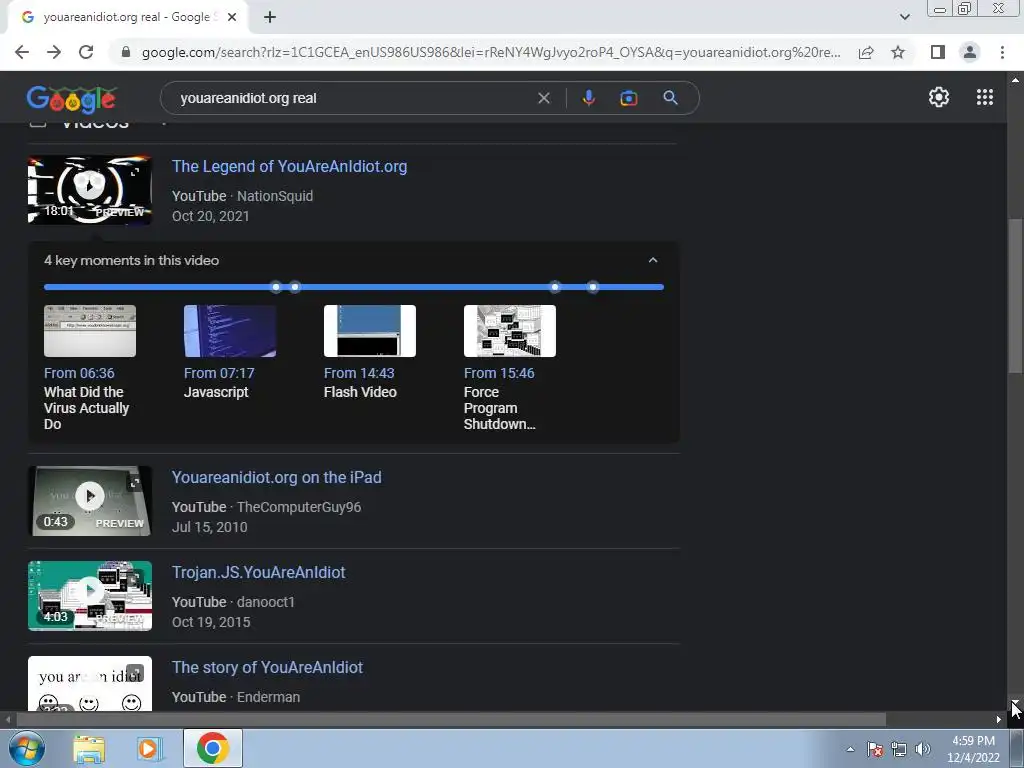Image resolution: width=1024 pixels, height=768 pixels.
Task: Open the network tray icon
Action: click(x=899, y=749)
